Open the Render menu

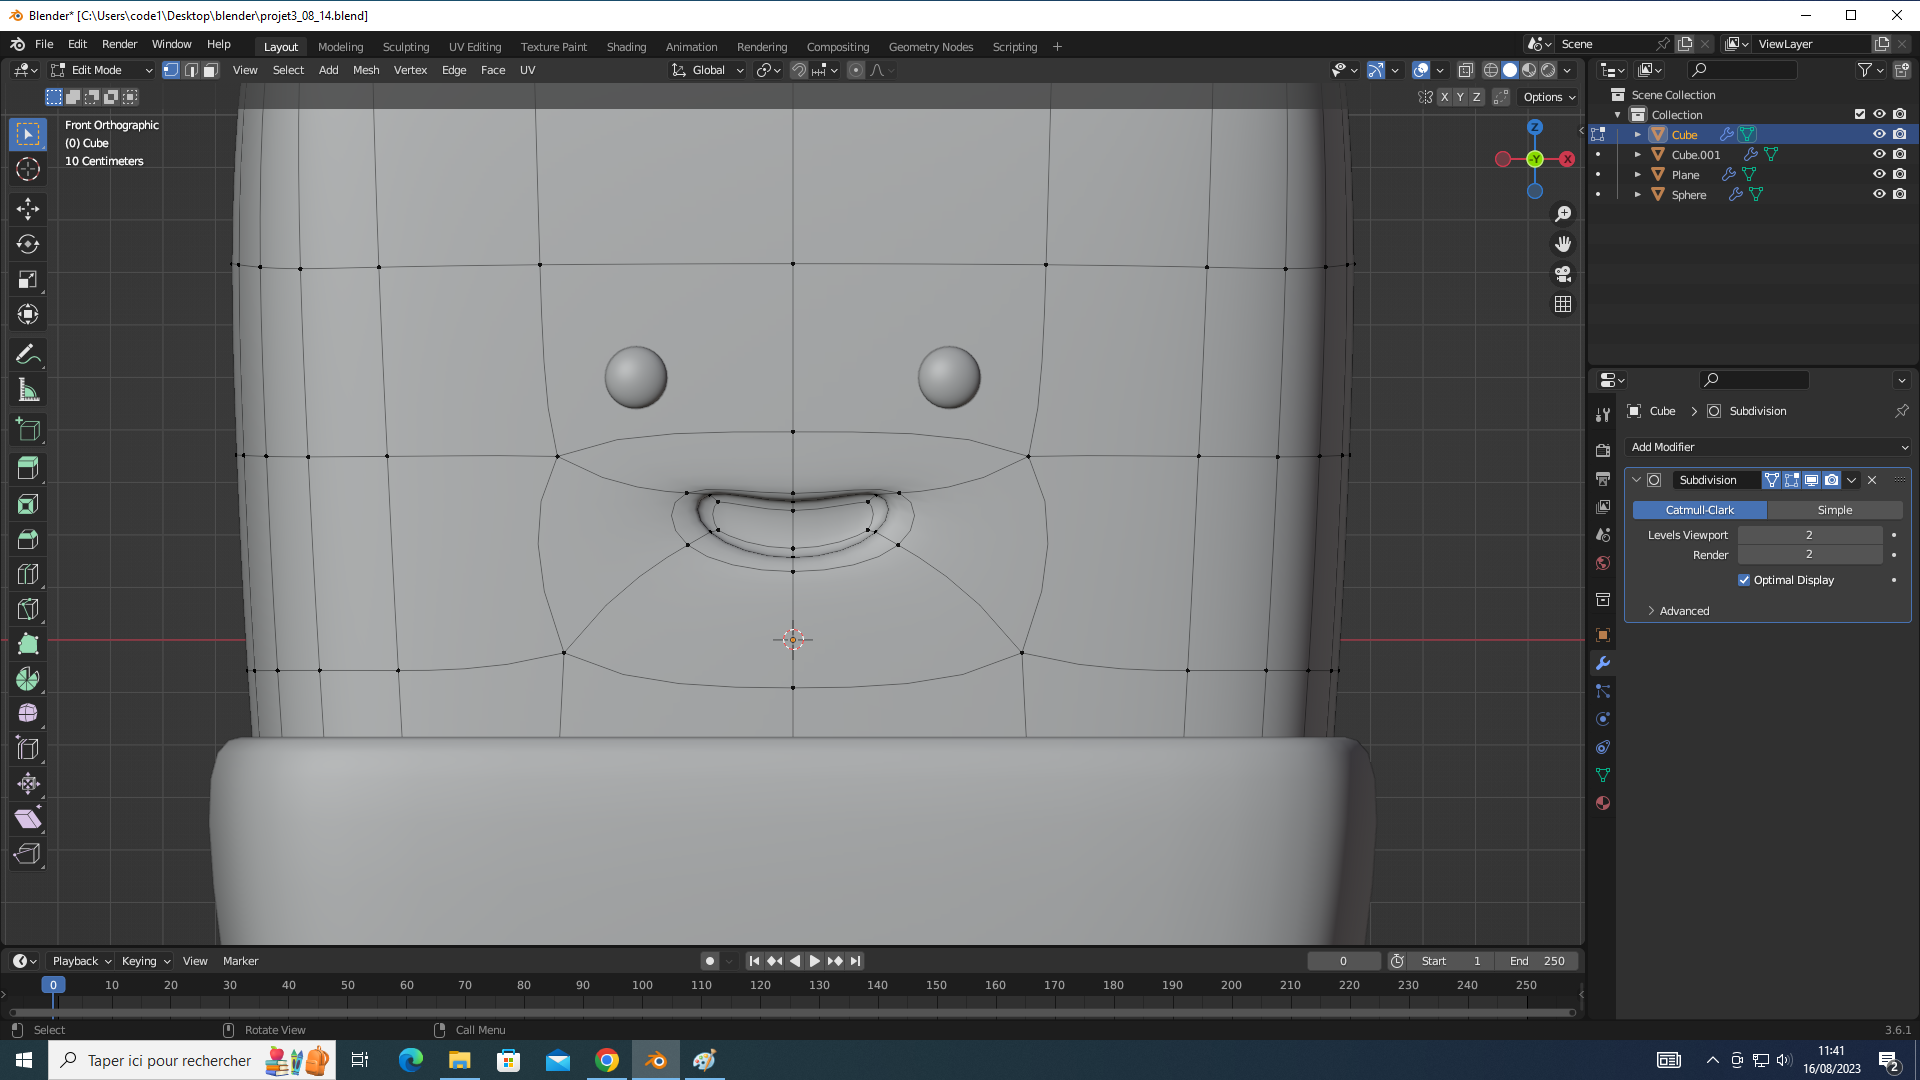[x=119, y=44]
